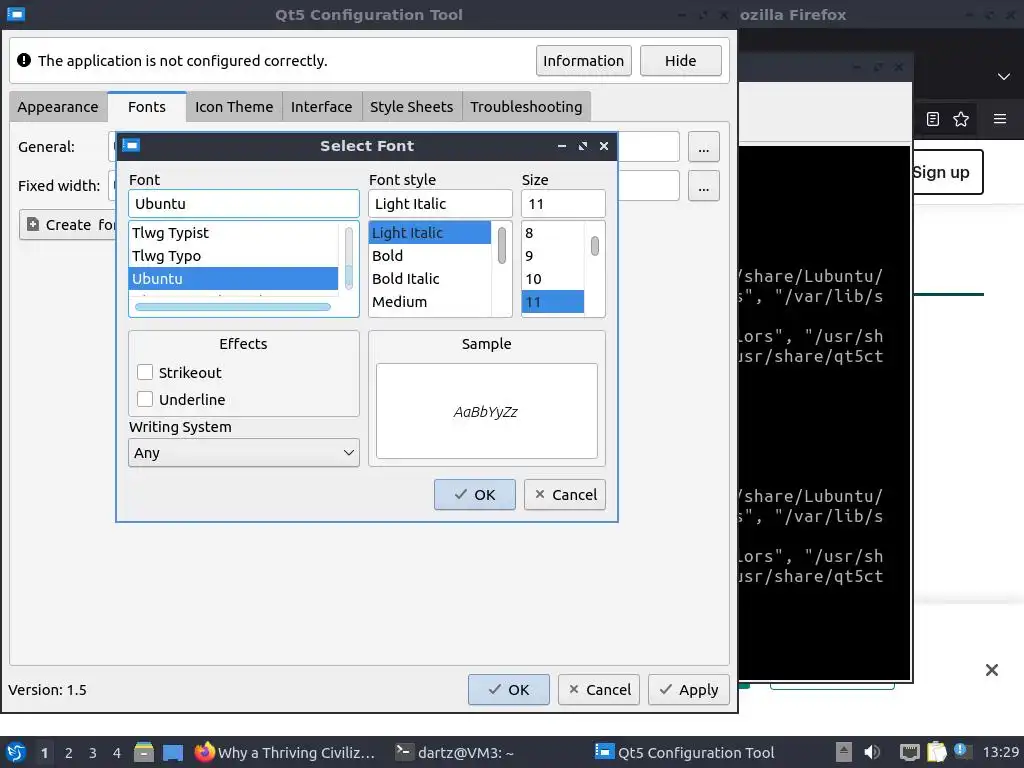Image resolution: width=1024 pixels, height=768 pixels.
Task: Open the file manager taskbar icon
Action: [144, 752]
